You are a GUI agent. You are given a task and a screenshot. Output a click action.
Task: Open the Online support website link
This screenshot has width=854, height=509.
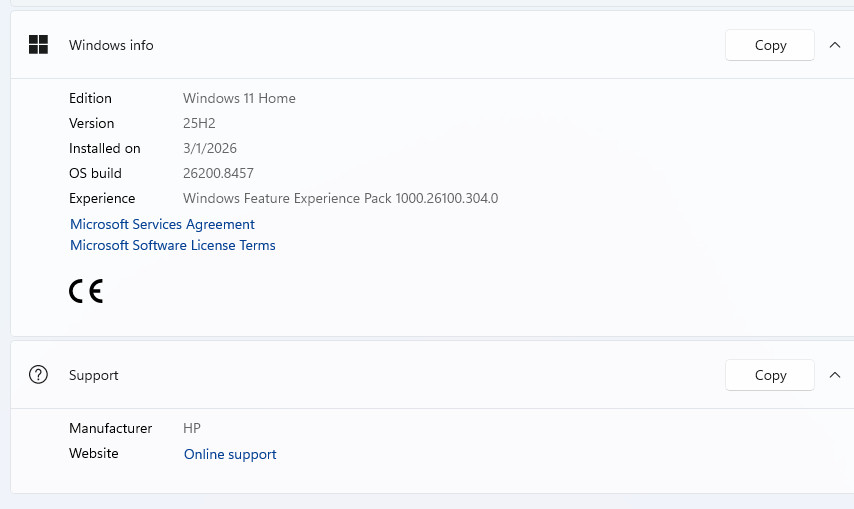pos(230,454)
